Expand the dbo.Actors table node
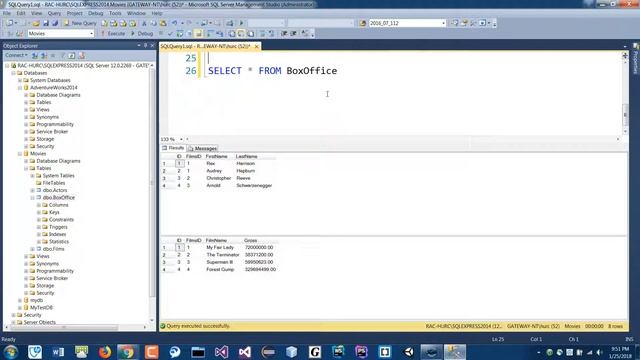The image size is (640, 360). (x=33, y=190)
